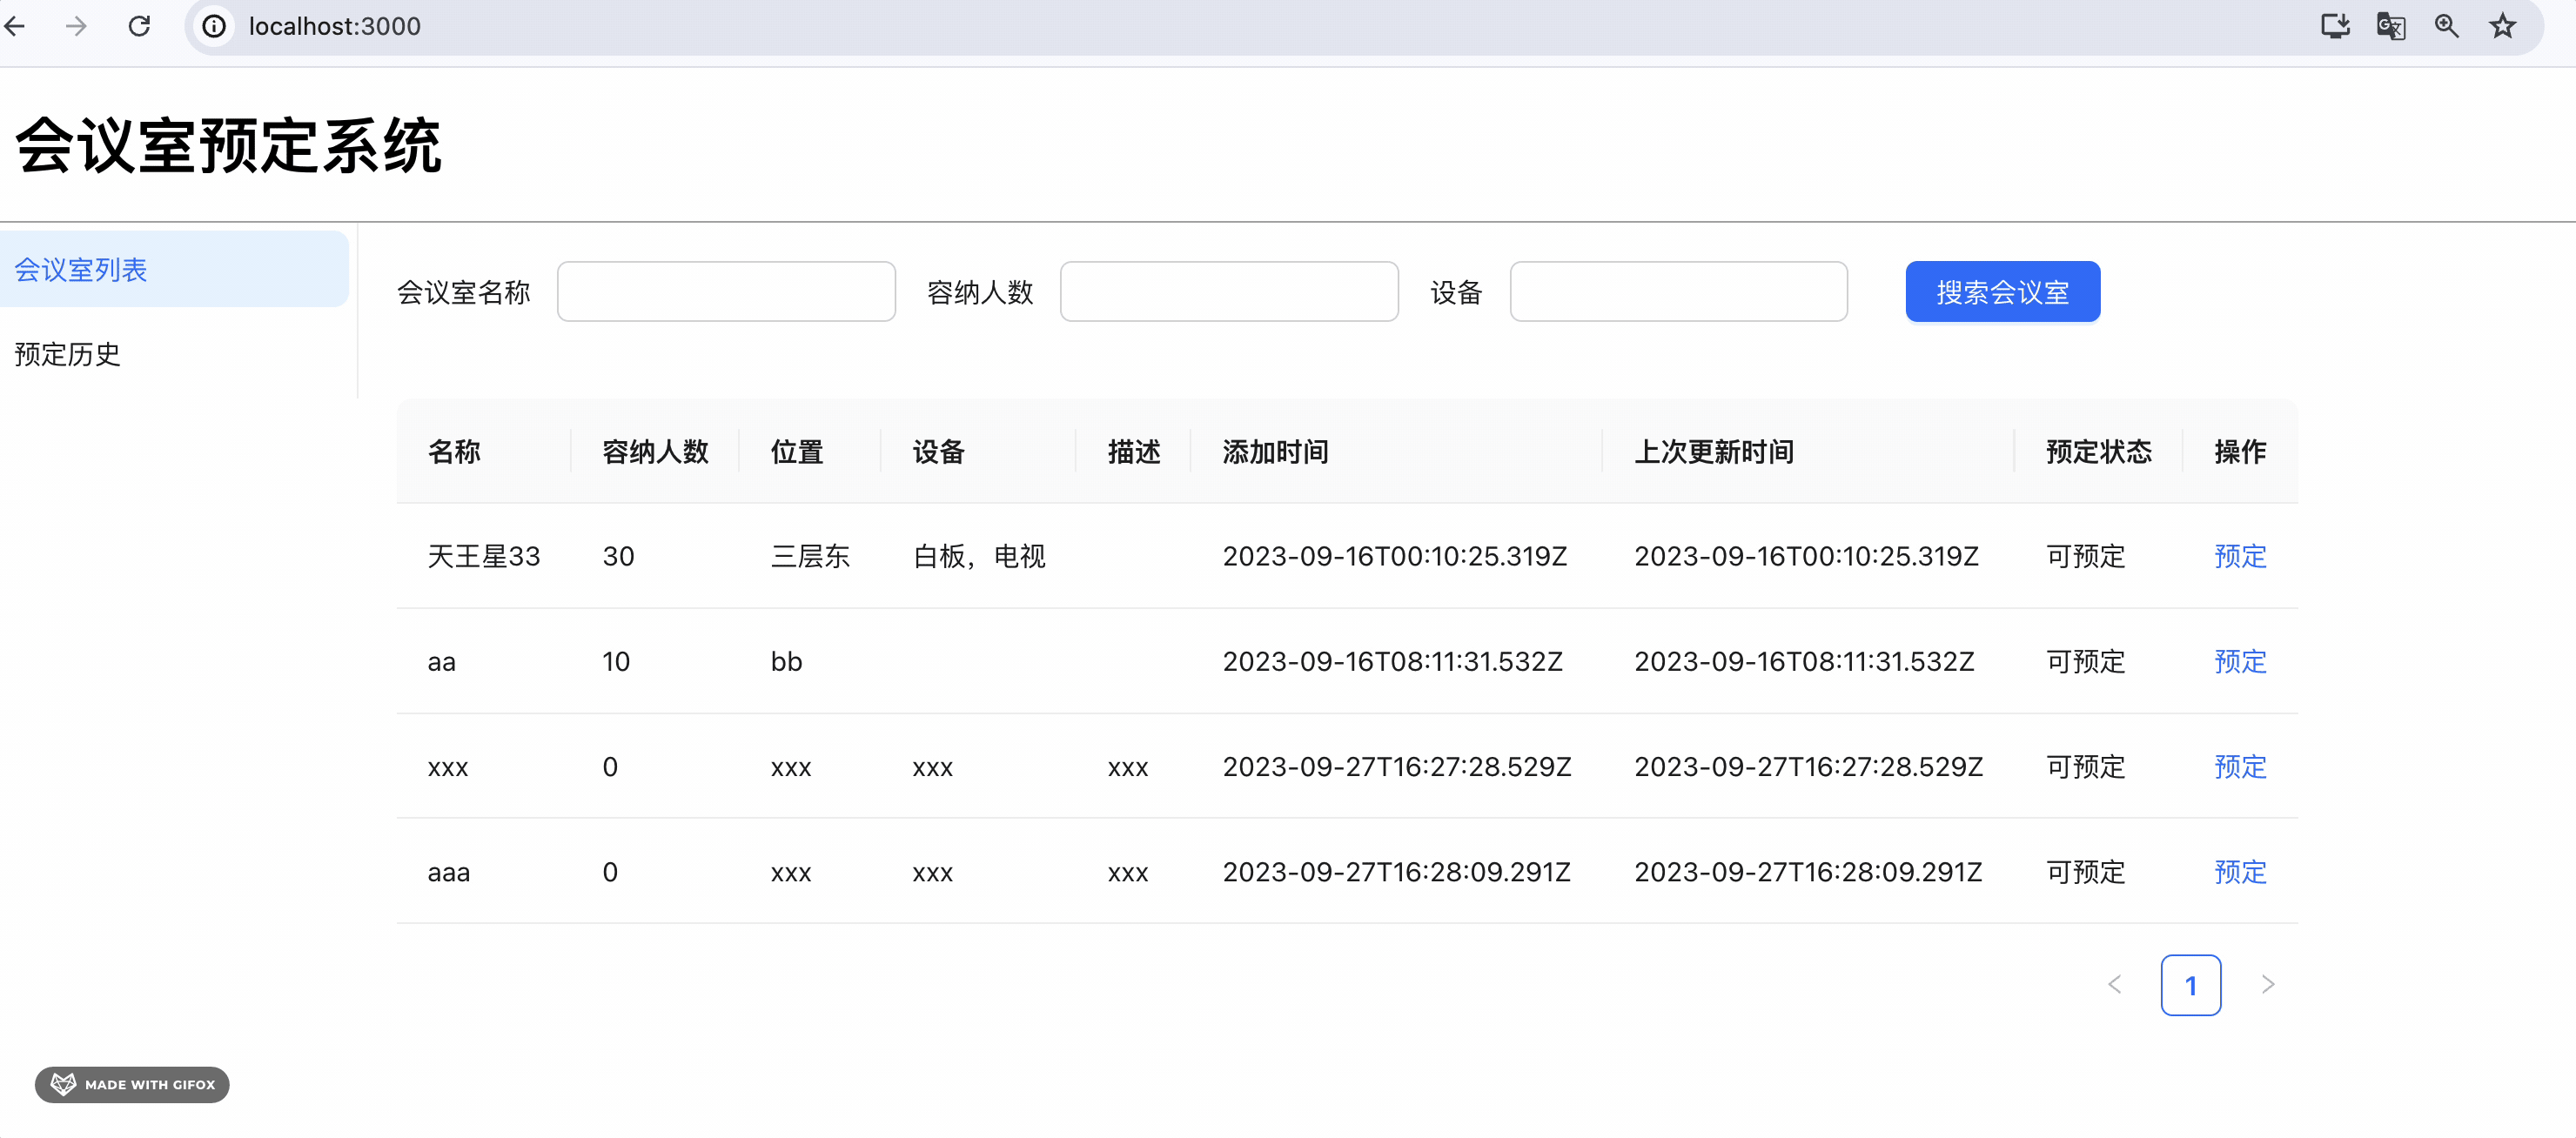Click the zoom magnifier icon
The image size is (2576, 1138).
[x=2446, y=26]
